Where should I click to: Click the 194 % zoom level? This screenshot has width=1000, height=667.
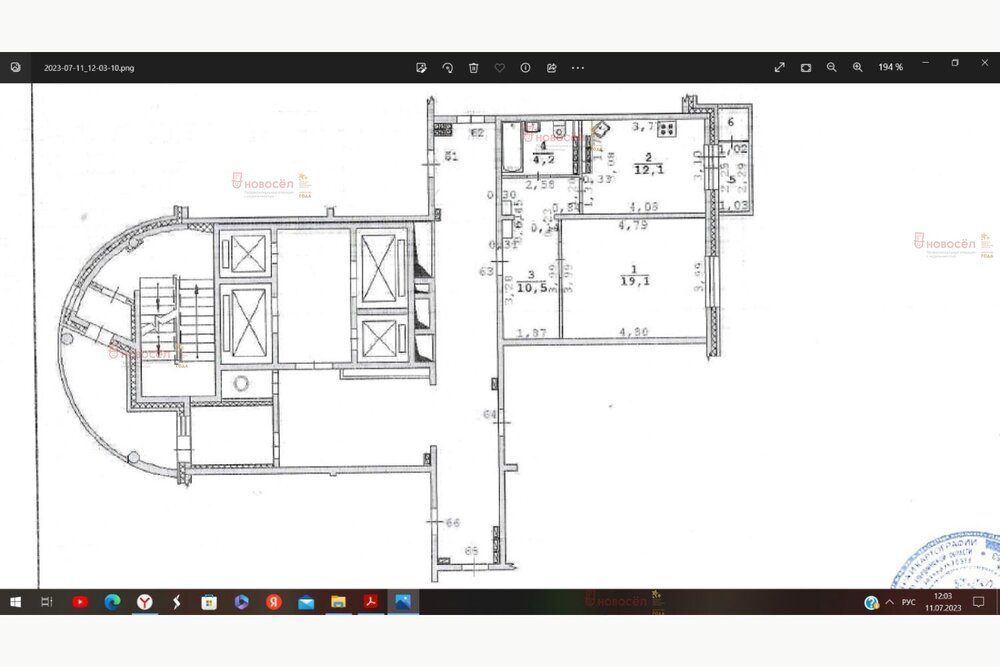(890, 67)
